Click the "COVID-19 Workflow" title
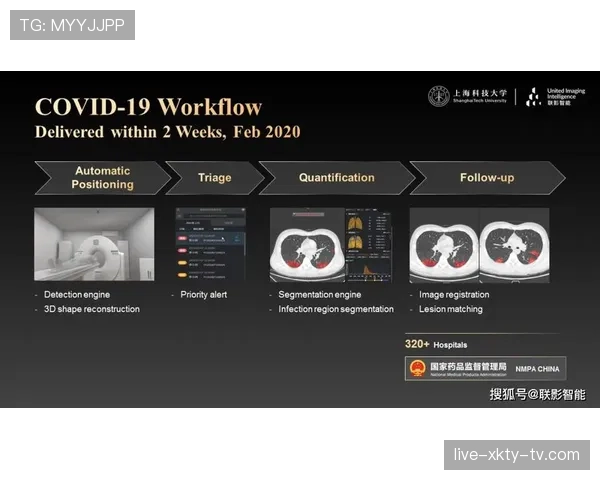The image size is (600, 480). tap(148, 106)
